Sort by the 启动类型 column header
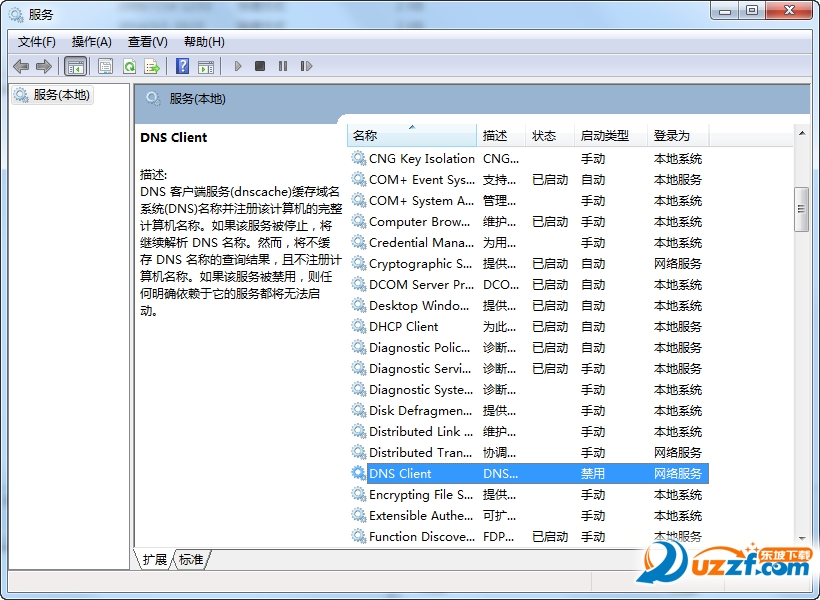 point(605,135)
